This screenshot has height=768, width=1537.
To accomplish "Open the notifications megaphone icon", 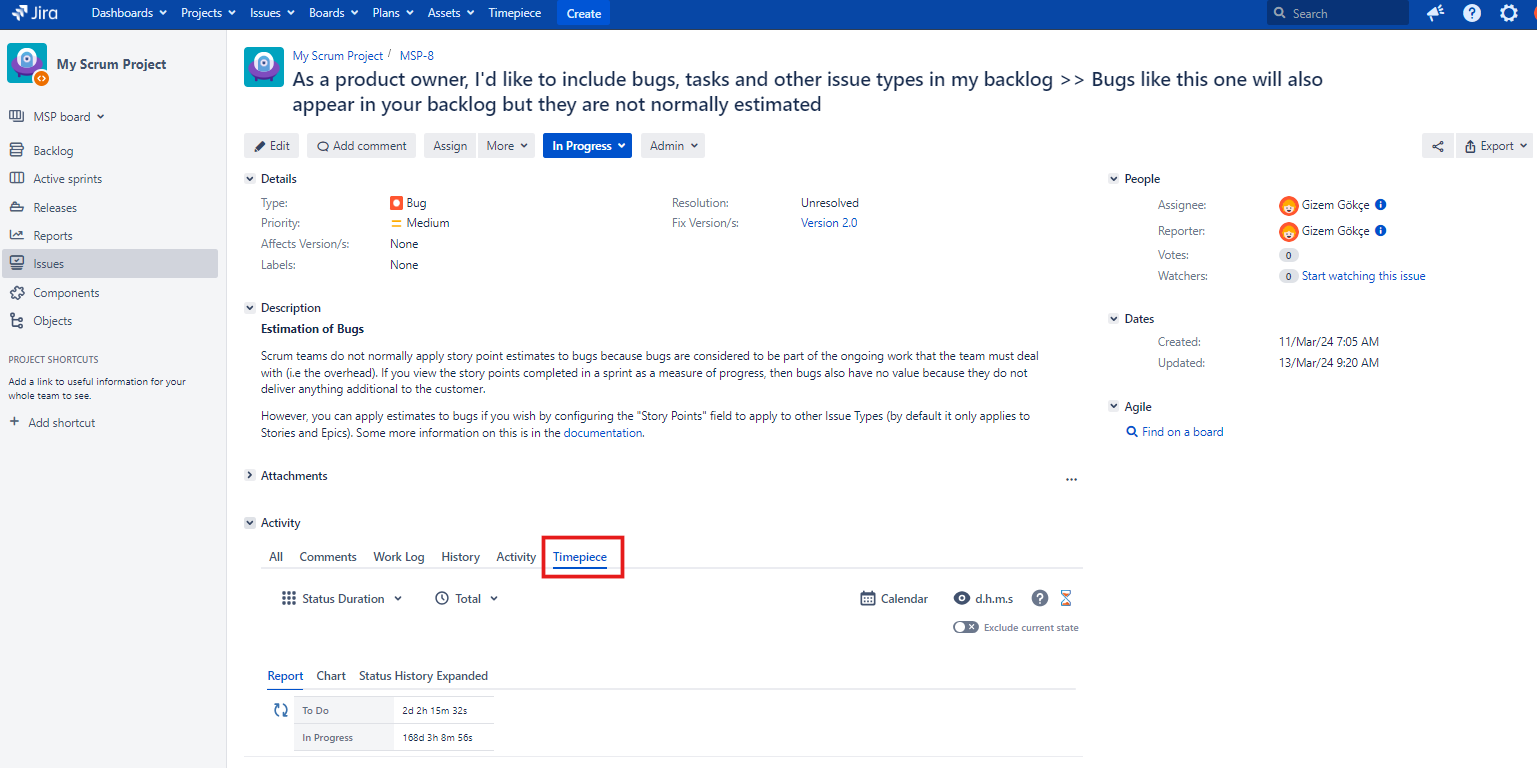I will [x=1435, y=13].
